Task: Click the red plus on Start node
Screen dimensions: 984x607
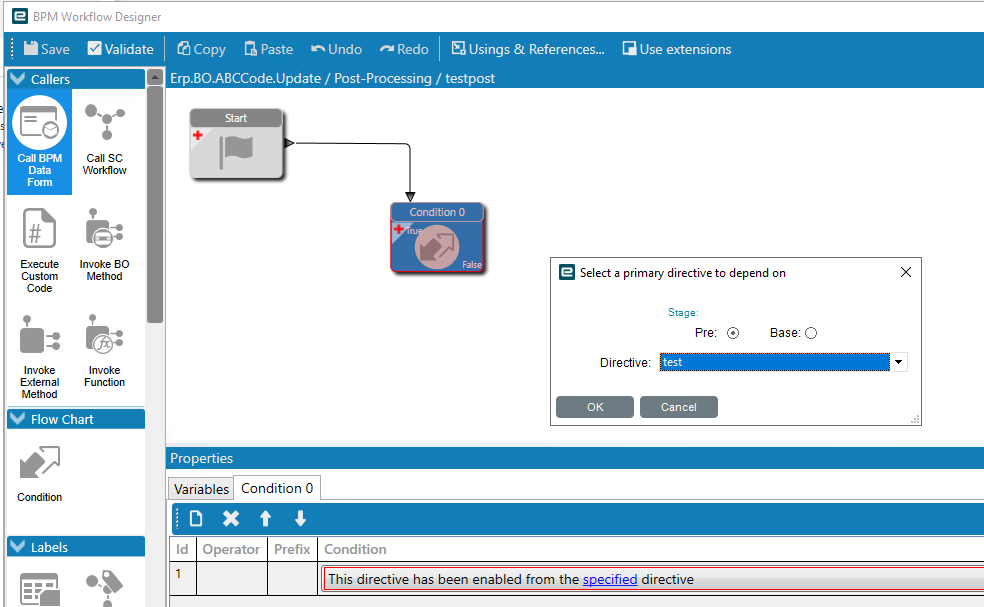Action: [x=198, y=135]
